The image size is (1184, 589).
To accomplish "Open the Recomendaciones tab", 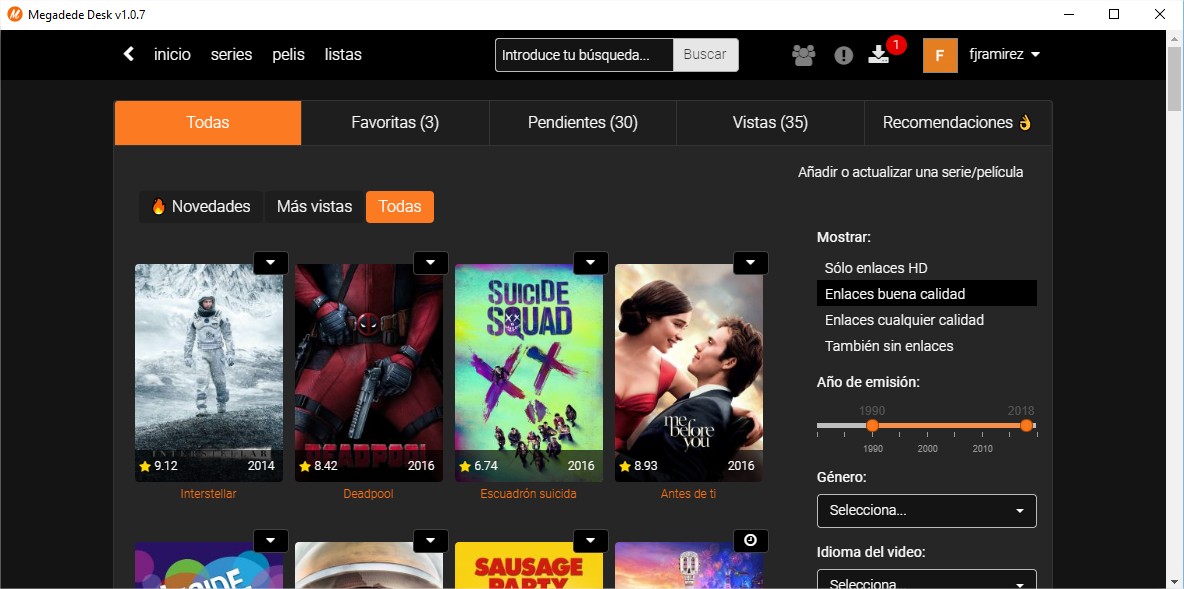I will [957, 122].
